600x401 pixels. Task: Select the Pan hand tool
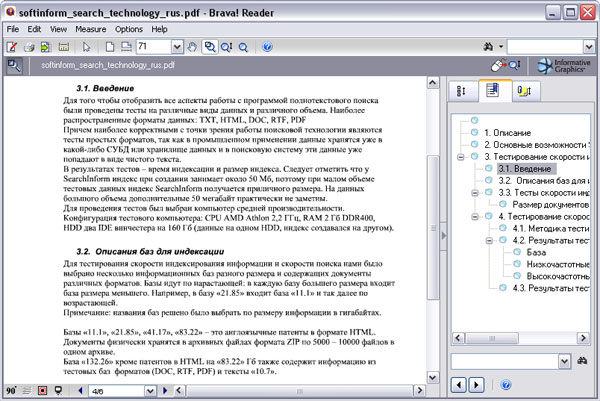192,47
